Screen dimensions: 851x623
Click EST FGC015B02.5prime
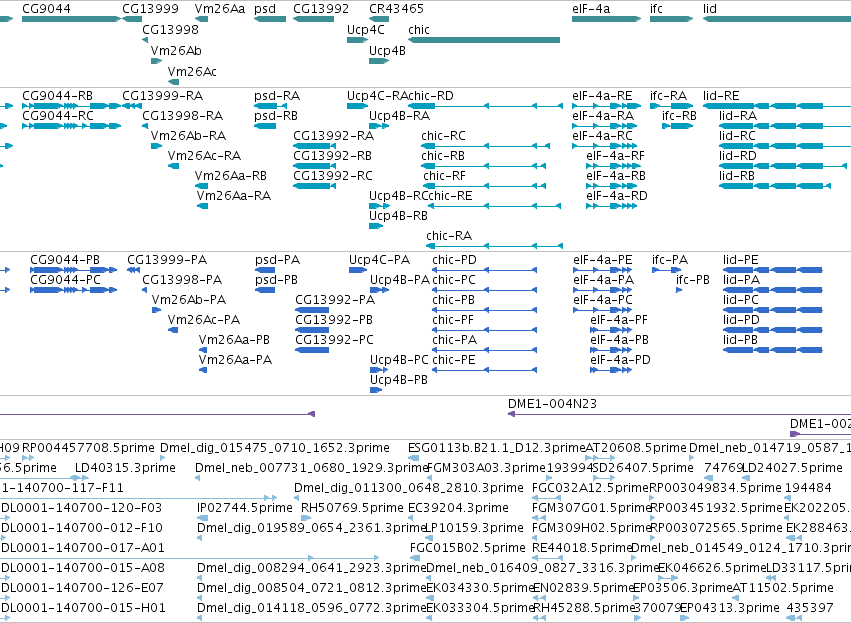(x=468, y=548)
